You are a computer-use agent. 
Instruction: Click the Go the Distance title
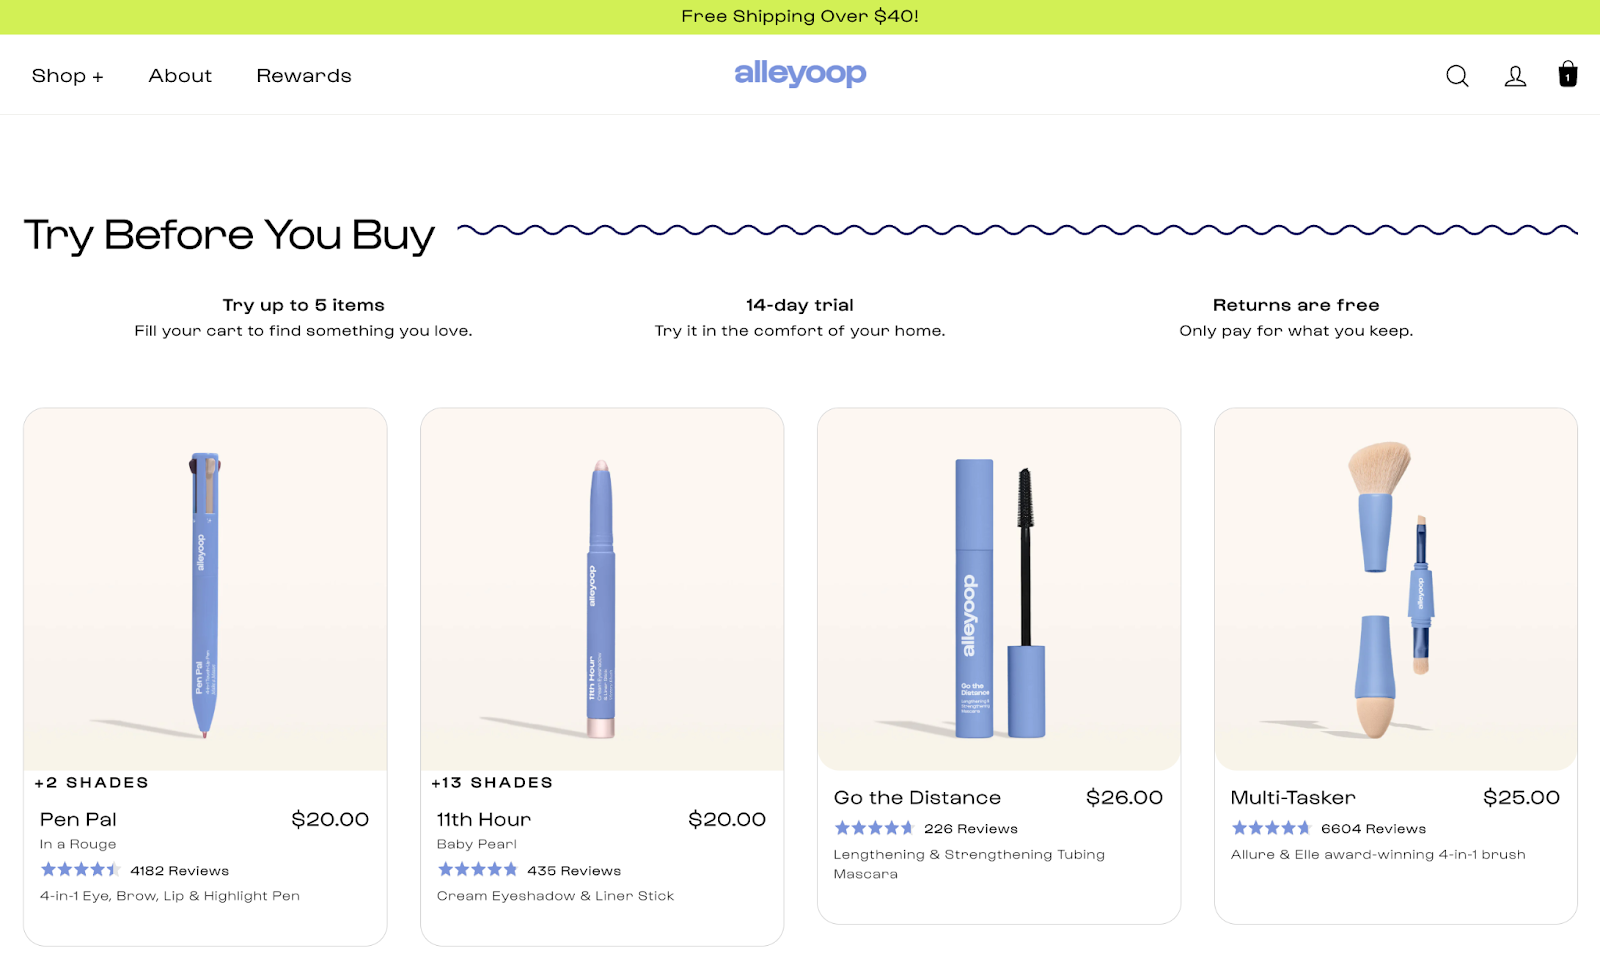(917, 797)
